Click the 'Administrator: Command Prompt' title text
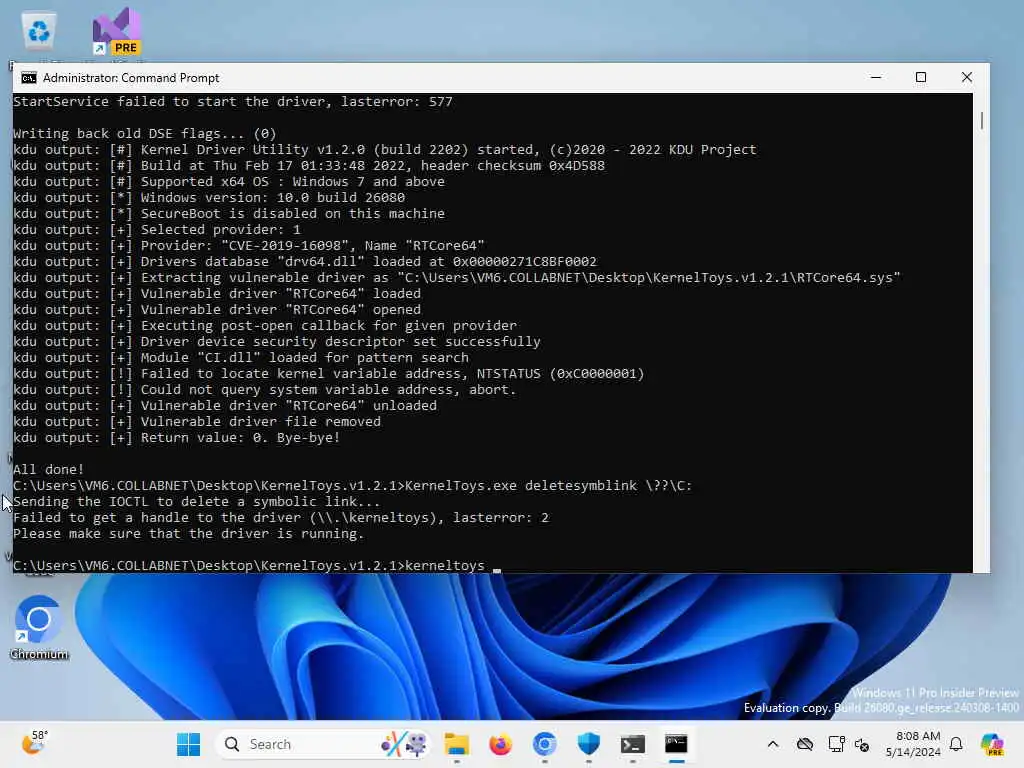The height and width of the screenshot is (768, 1024). coord(131,78)
